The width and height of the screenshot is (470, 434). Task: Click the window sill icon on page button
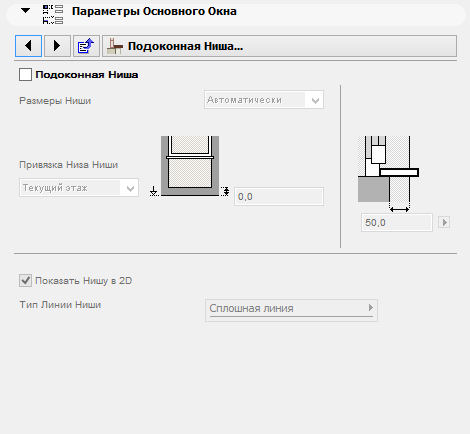tap(115, 46)
